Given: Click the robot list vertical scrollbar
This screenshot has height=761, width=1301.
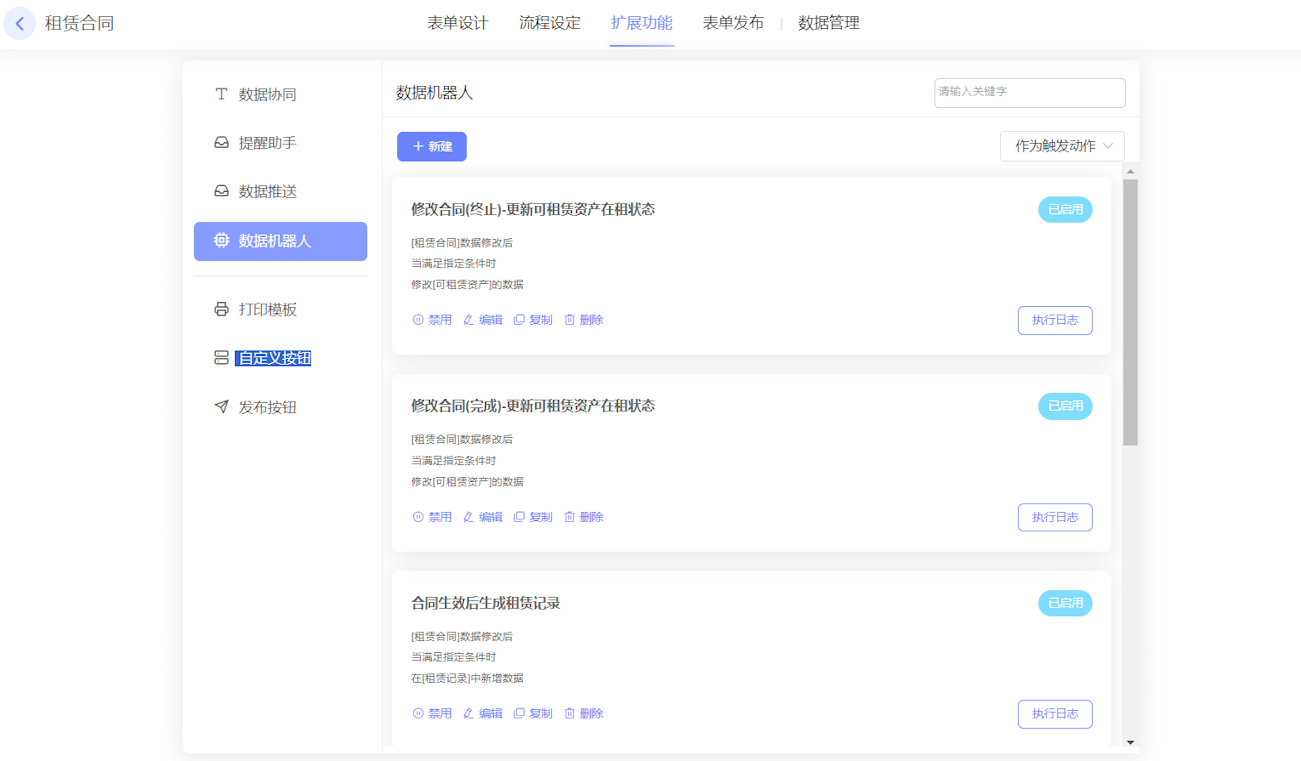Looking at the screenshot, I should tap(1130, 312).
